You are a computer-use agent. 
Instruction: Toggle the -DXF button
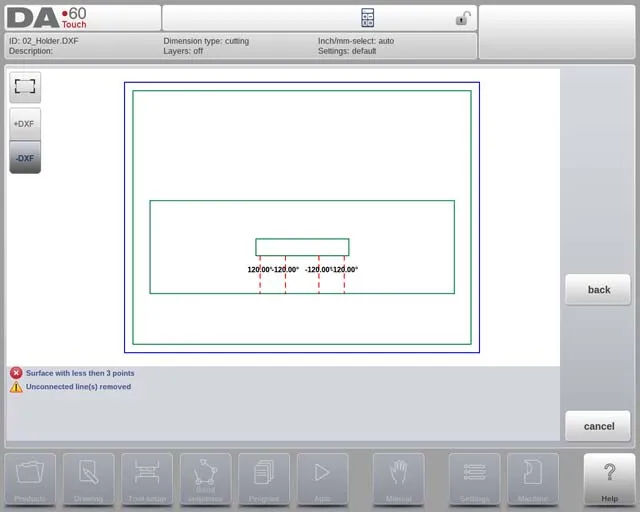click(25, 157)
